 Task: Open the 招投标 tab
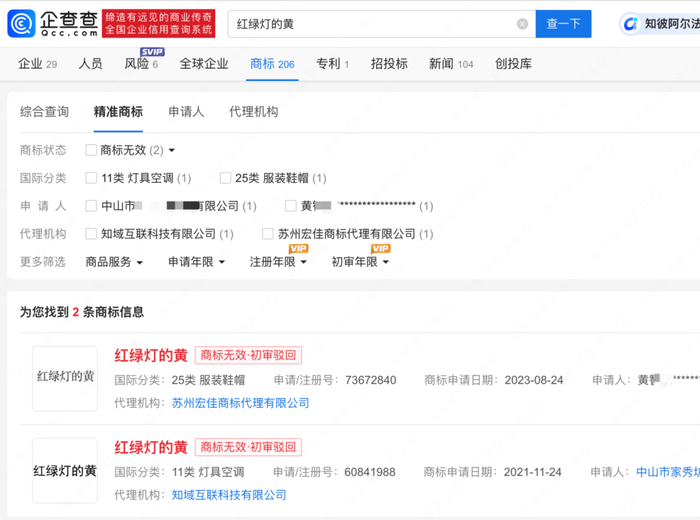(x=389, y=64)
